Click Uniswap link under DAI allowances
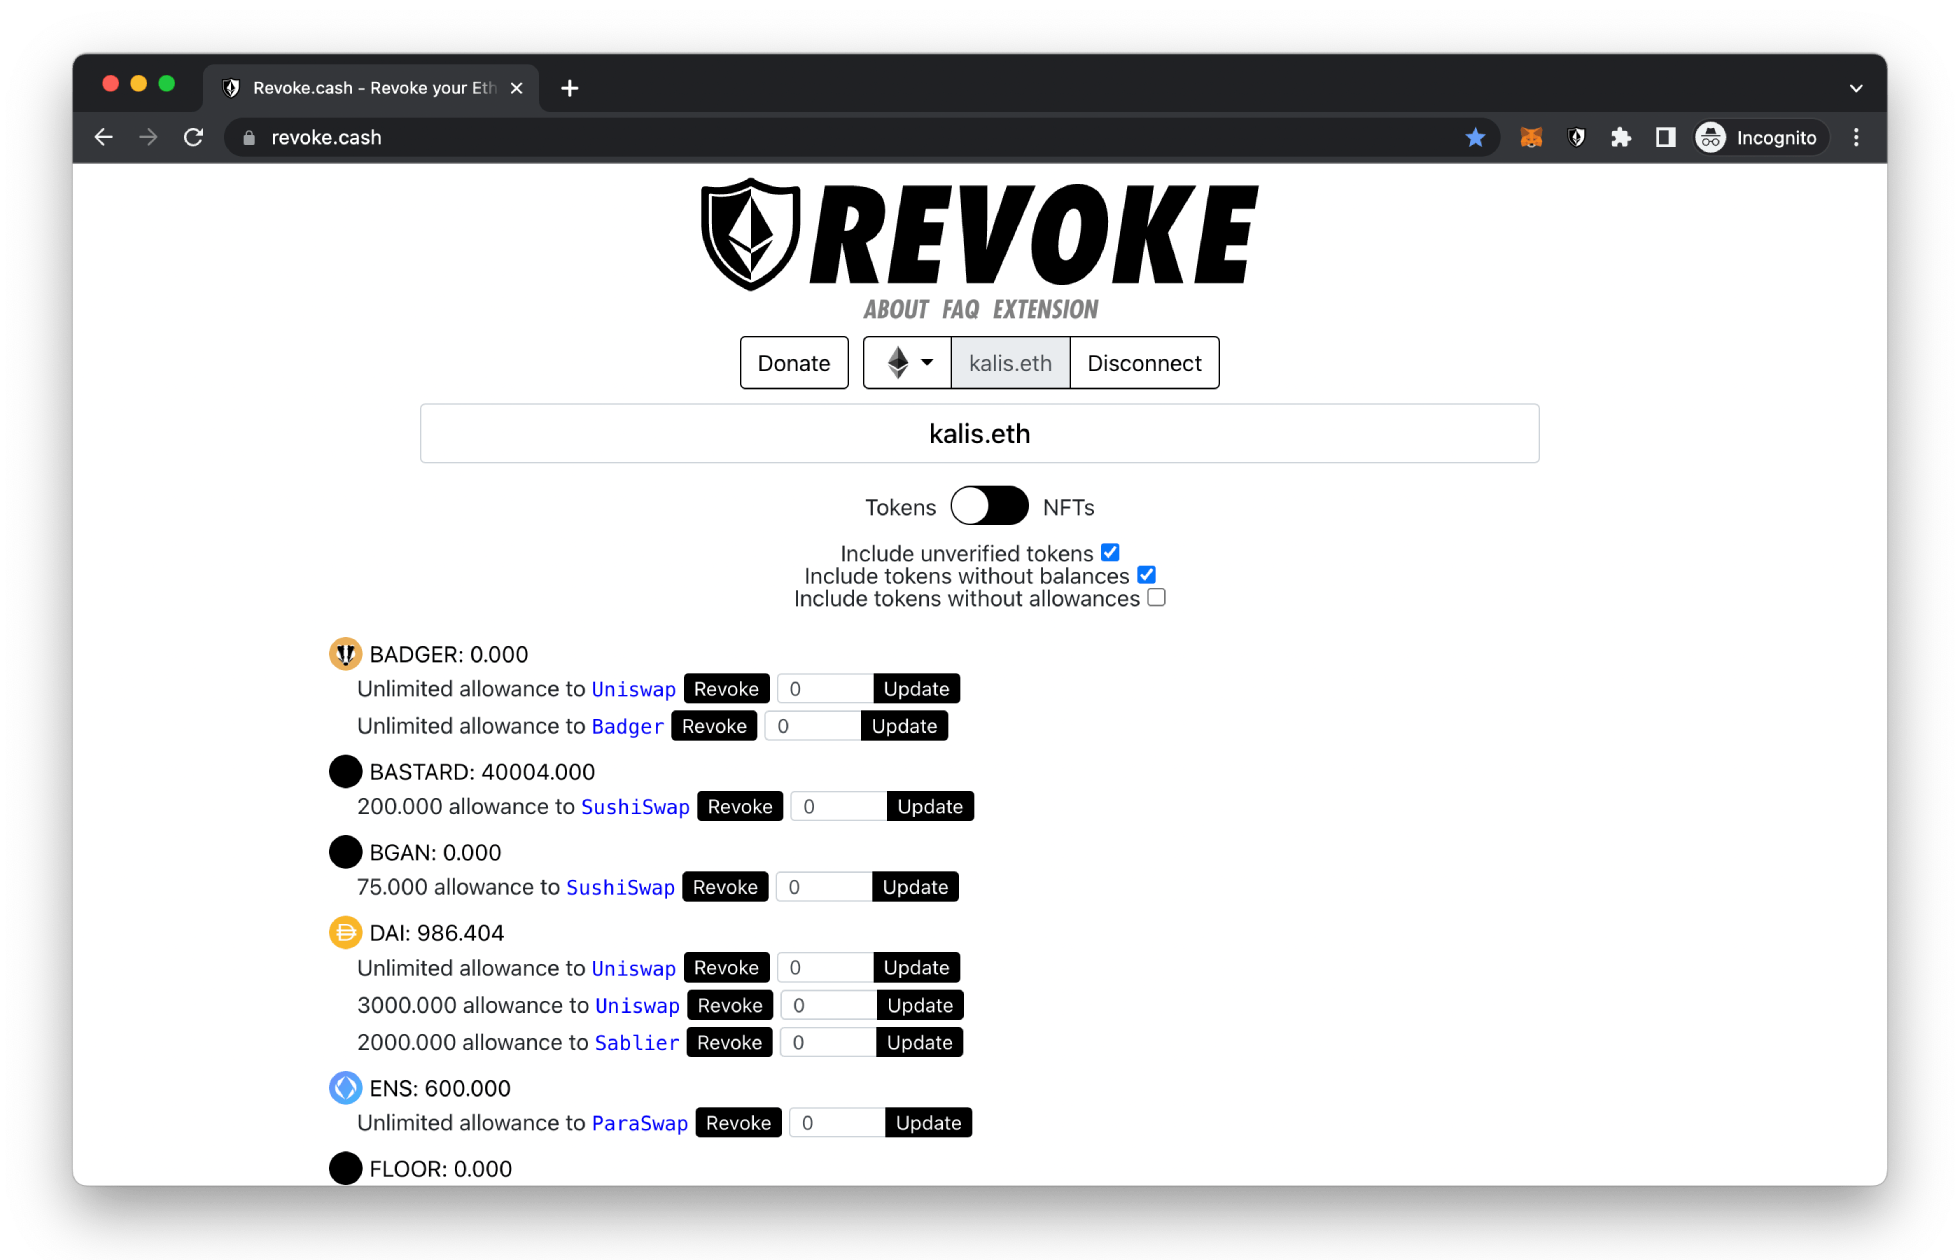This screenshot has width=1960, height=1260. tap(634, 967)
